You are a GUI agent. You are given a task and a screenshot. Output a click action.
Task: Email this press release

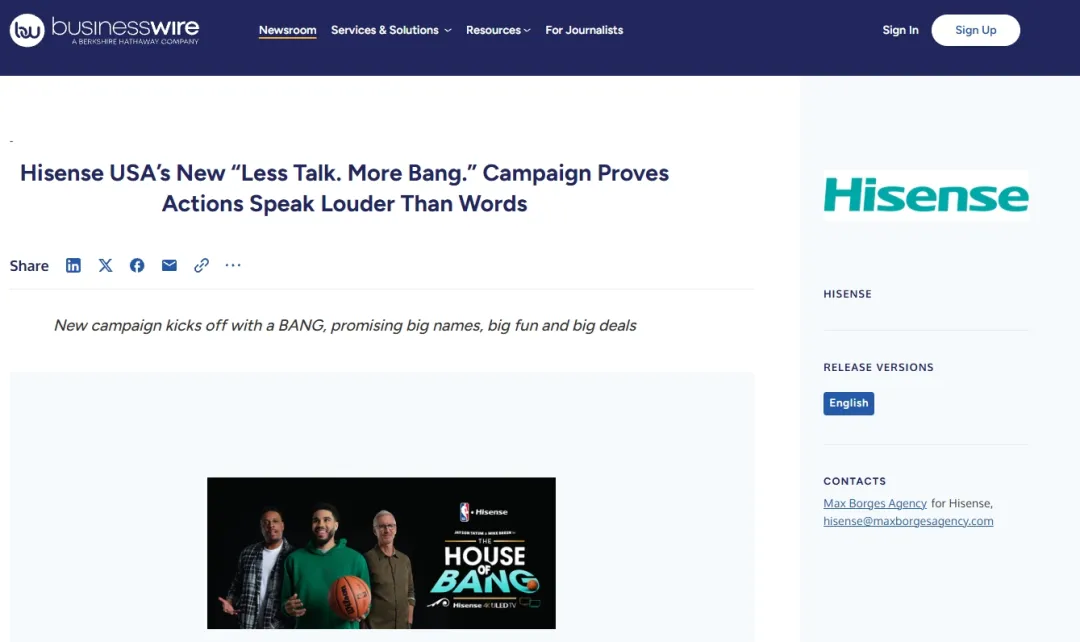pyautogui.click(x=169, y=265)
